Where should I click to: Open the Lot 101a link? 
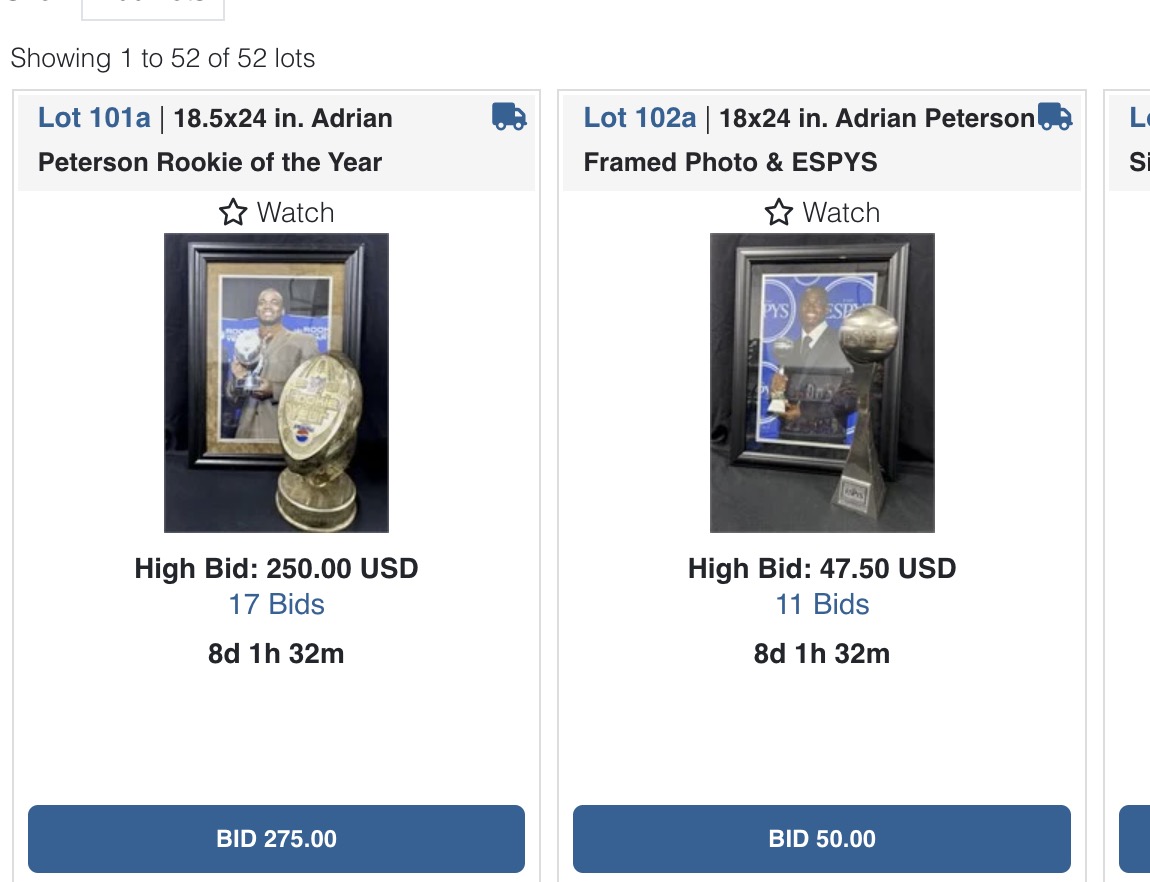coord(94,118)
